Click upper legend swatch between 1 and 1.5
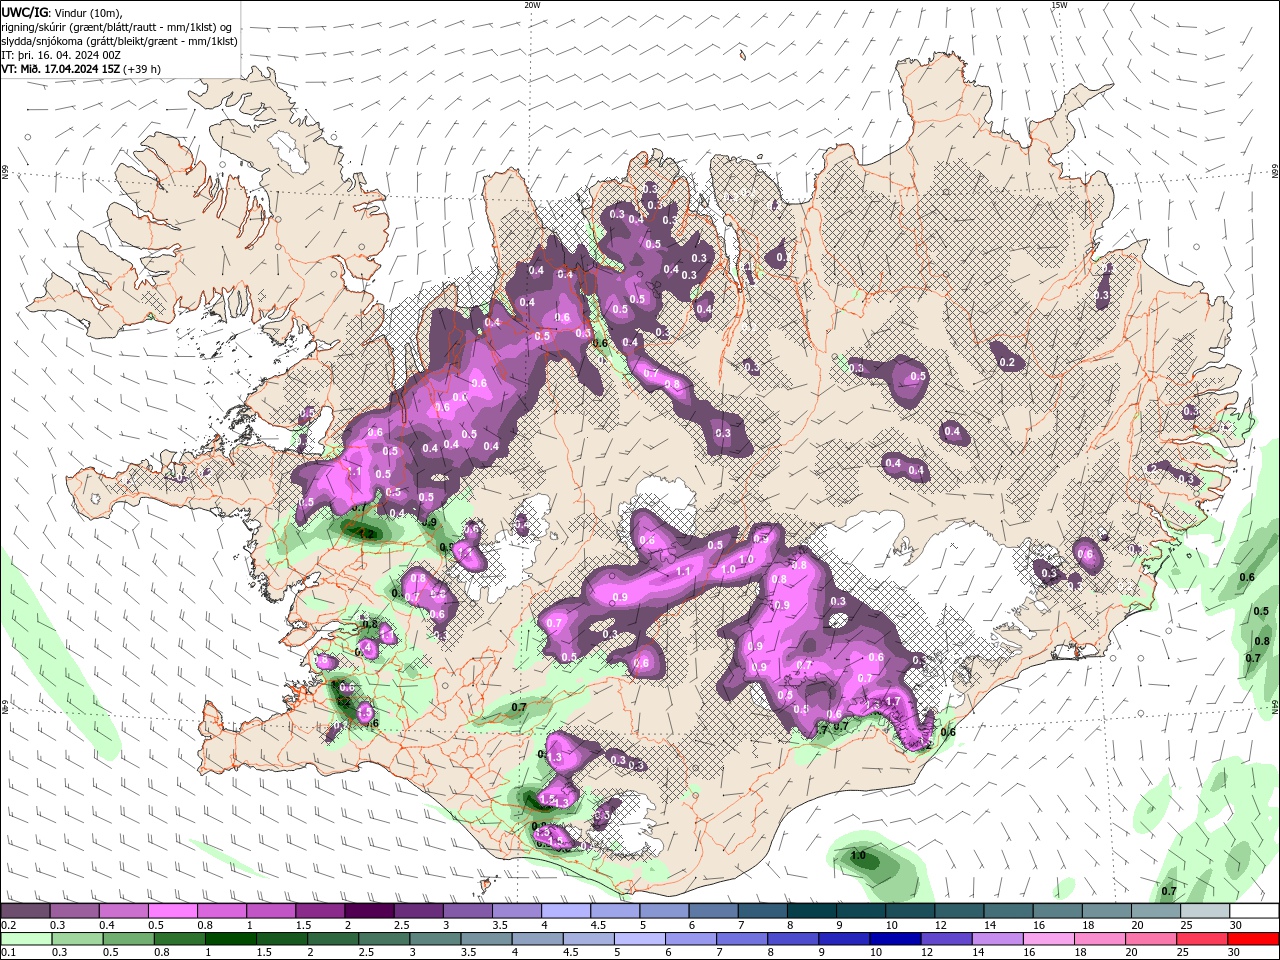 [x=271, y=911]
